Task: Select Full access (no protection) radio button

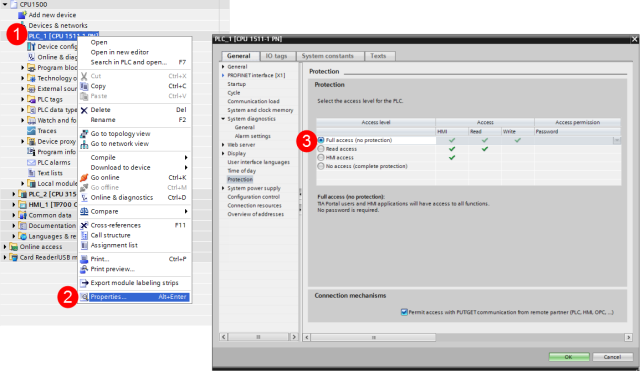Action: click(321, 140)
